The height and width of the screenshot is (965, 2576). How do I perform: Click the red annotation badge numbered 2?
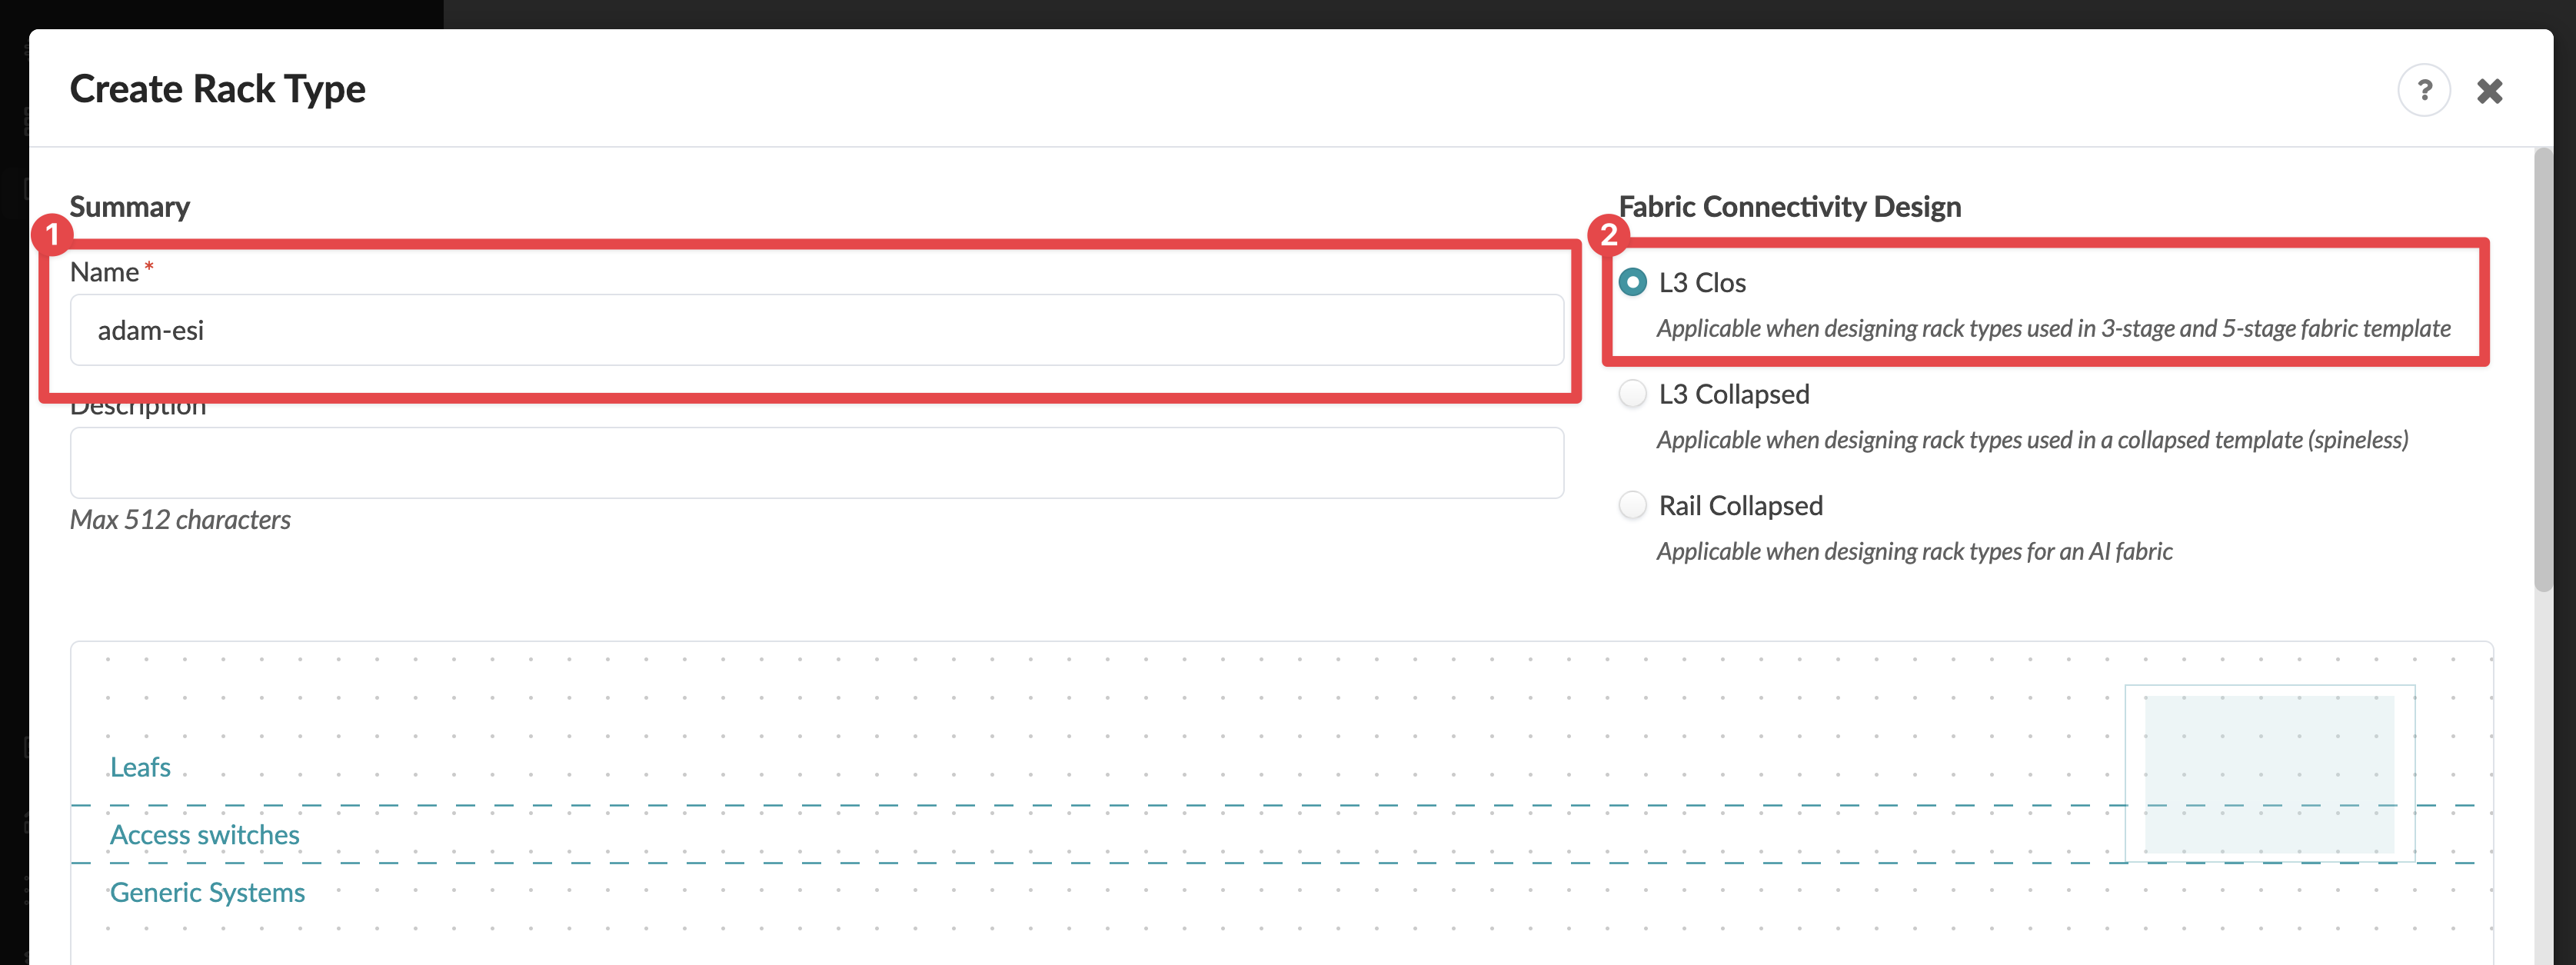click(1608, 235)
